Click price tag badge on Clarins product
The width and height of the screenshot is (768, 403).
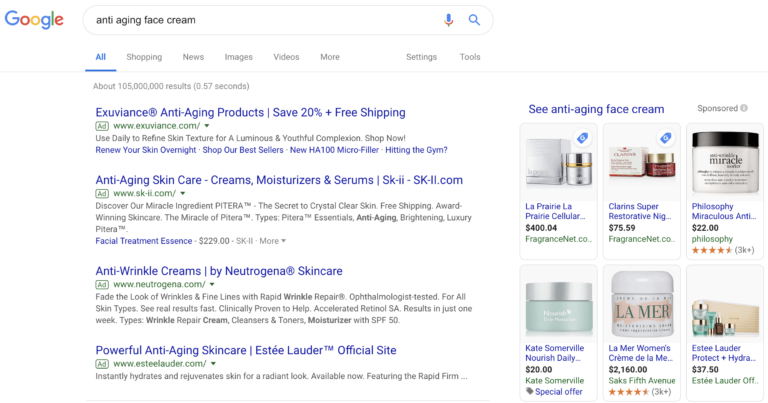point(666,138)
